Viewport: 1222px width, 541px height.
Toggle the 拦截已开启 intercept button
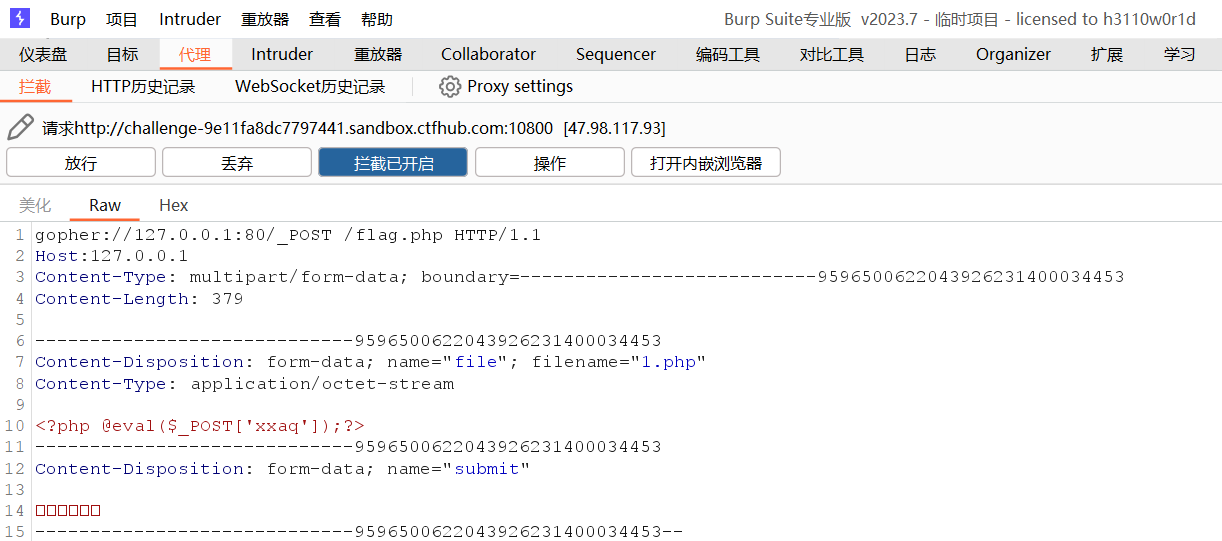pos(393,163)
